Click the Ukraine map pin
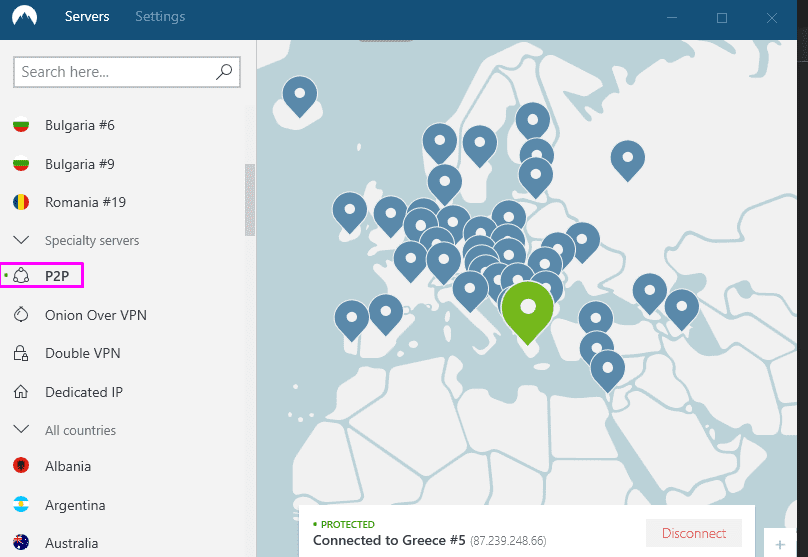 tap(583, 242)
